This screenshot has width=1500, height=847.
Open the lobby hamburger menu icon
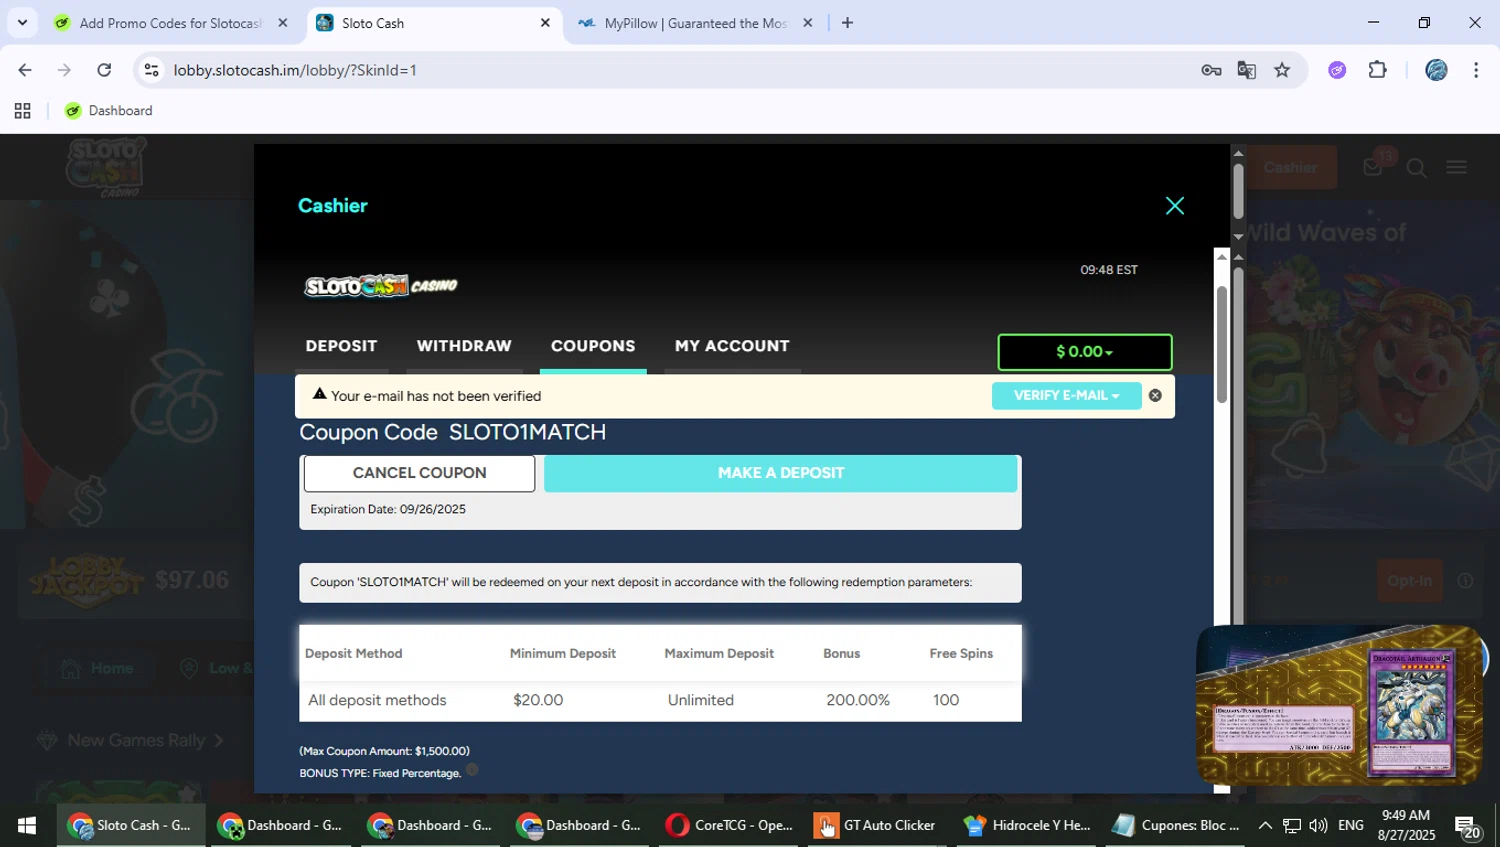point(1457,168)
